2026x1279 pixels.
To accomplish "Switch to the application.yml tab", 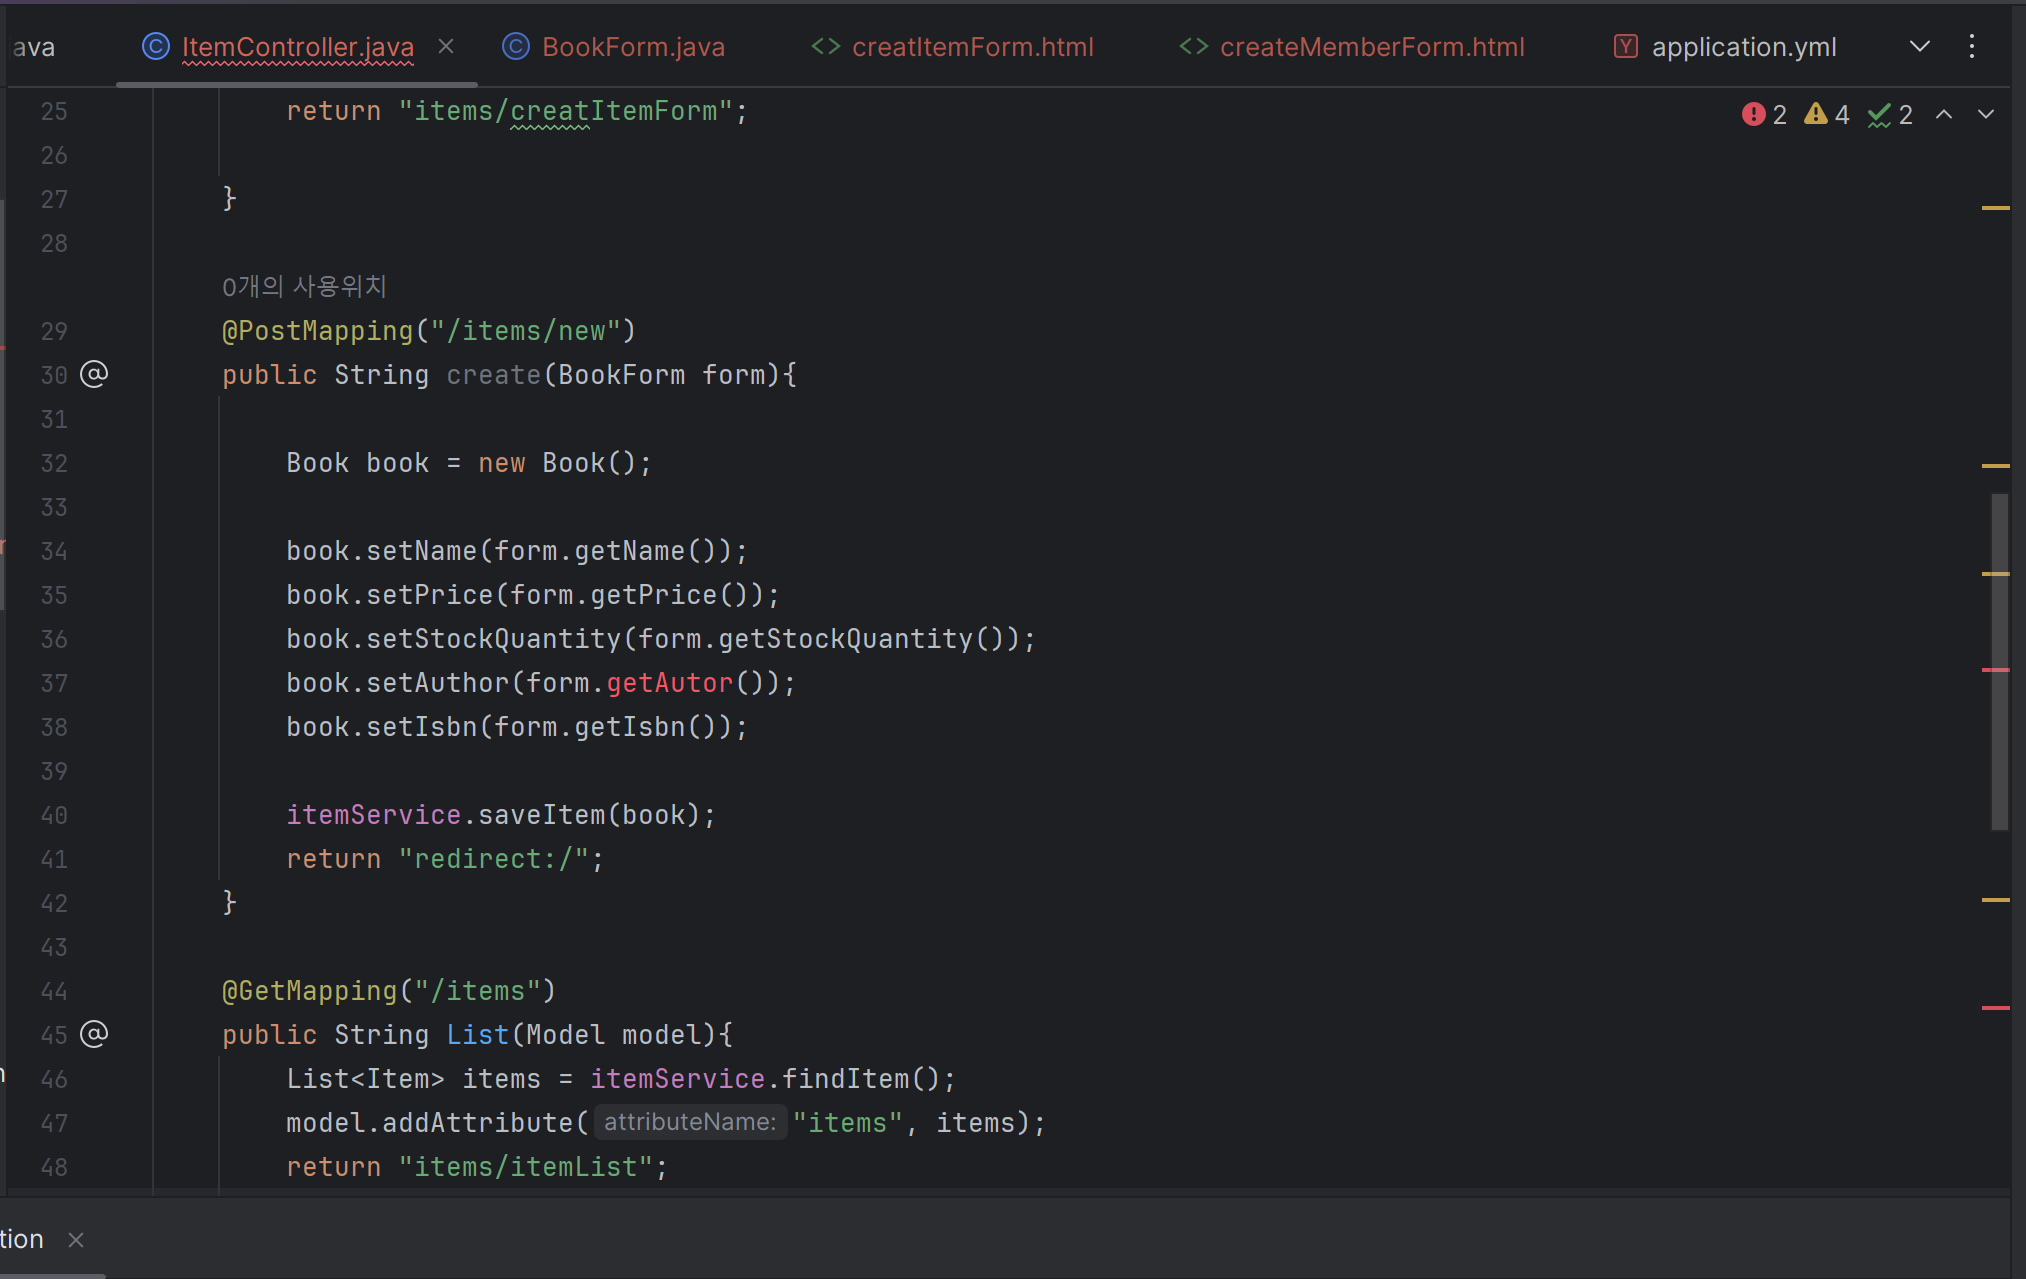I will [1743, 47].
